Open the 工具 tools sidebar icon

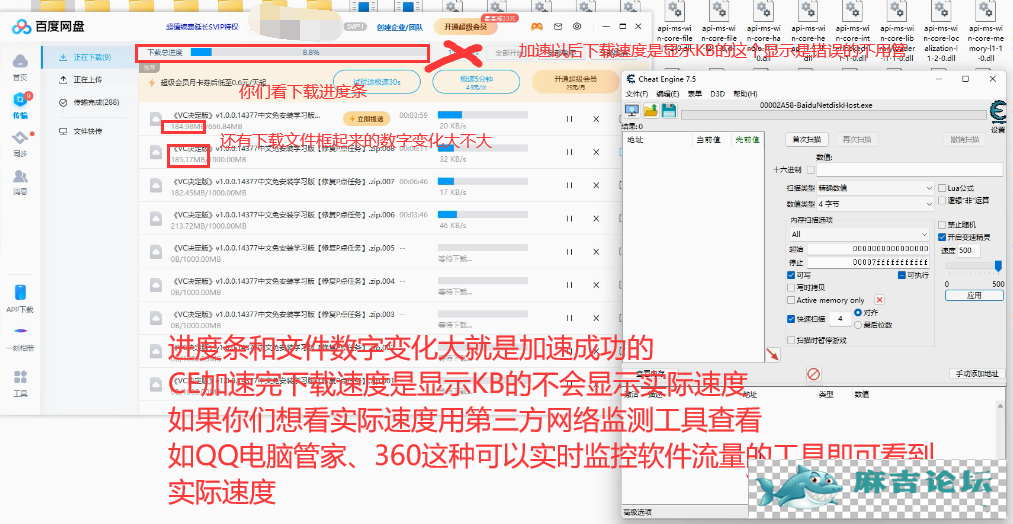(21, 383)
